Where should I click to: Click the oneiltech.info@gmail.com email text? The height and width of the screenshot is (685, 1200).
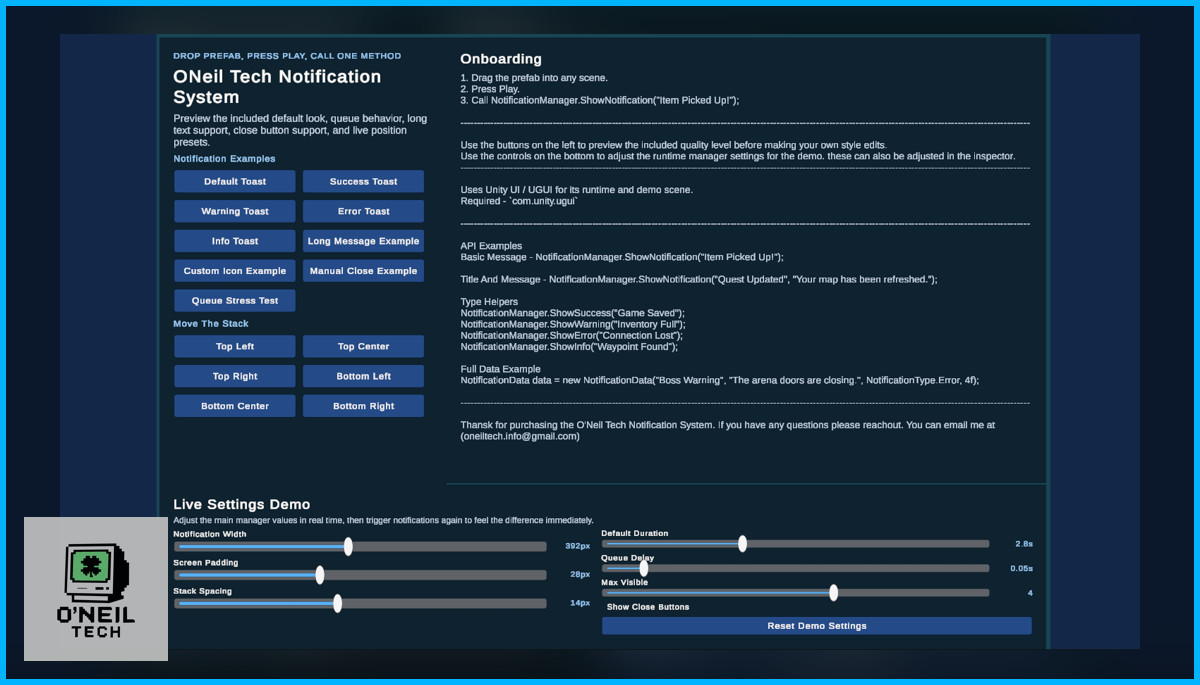pos(520,436)
